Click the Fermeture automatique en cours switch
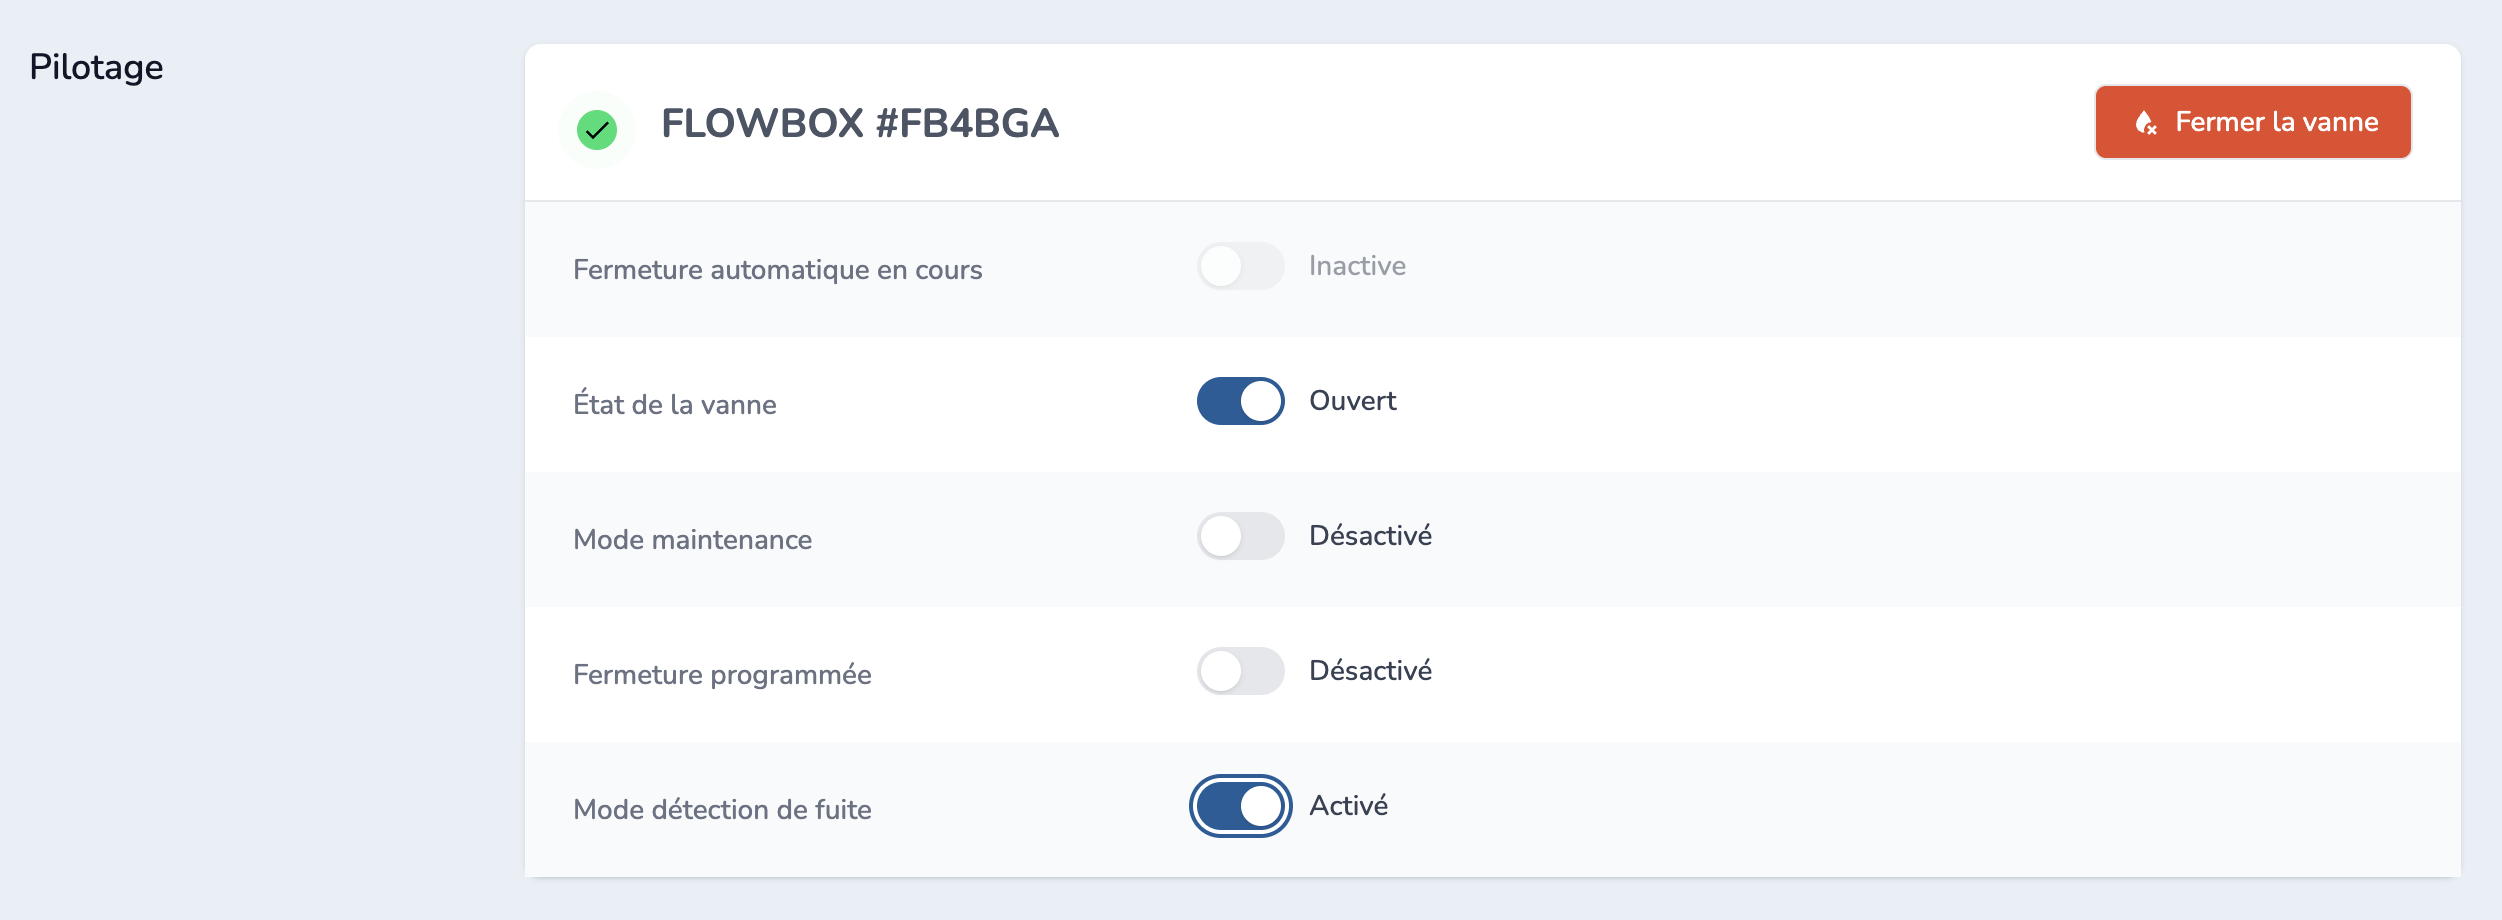This screenshot has height=920, width=2502. pos(1240,265)
